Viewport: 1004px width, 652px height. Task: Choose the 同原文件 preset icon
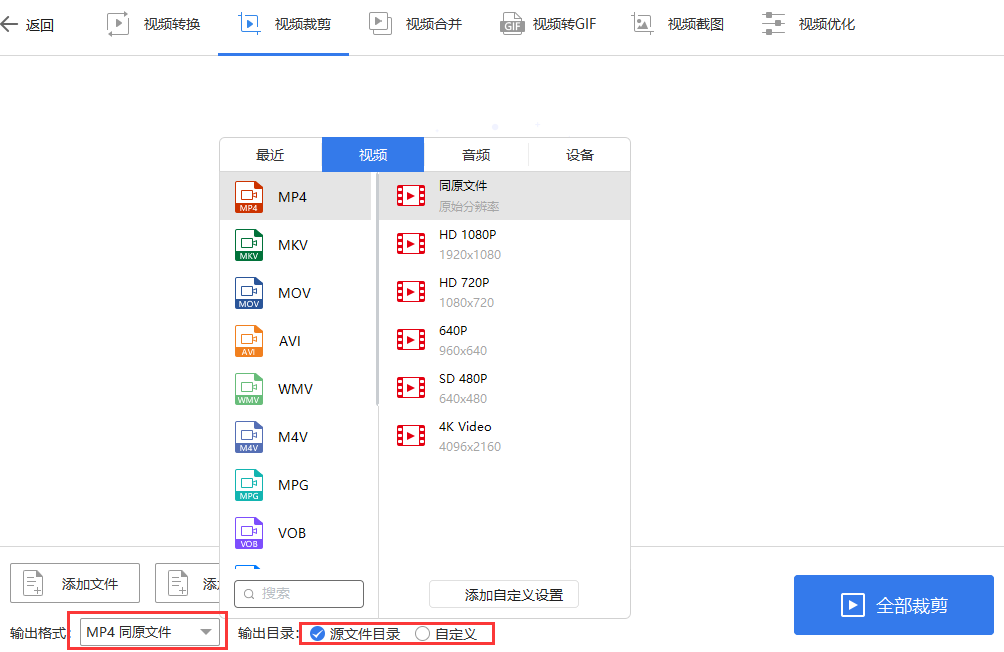pos(410,195)
